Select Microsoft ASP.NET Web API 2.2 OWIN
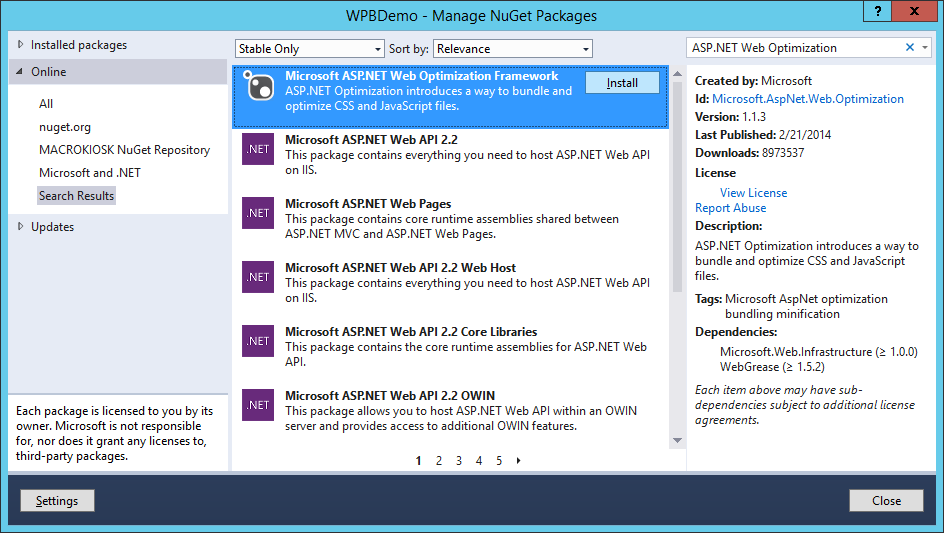The width and height of the screenshot is (944, 533). tap(450, 411)
